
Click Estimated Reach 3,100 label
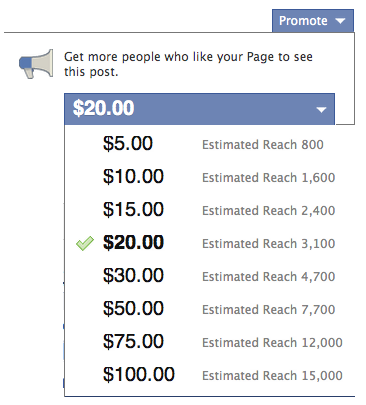[268, 244]
